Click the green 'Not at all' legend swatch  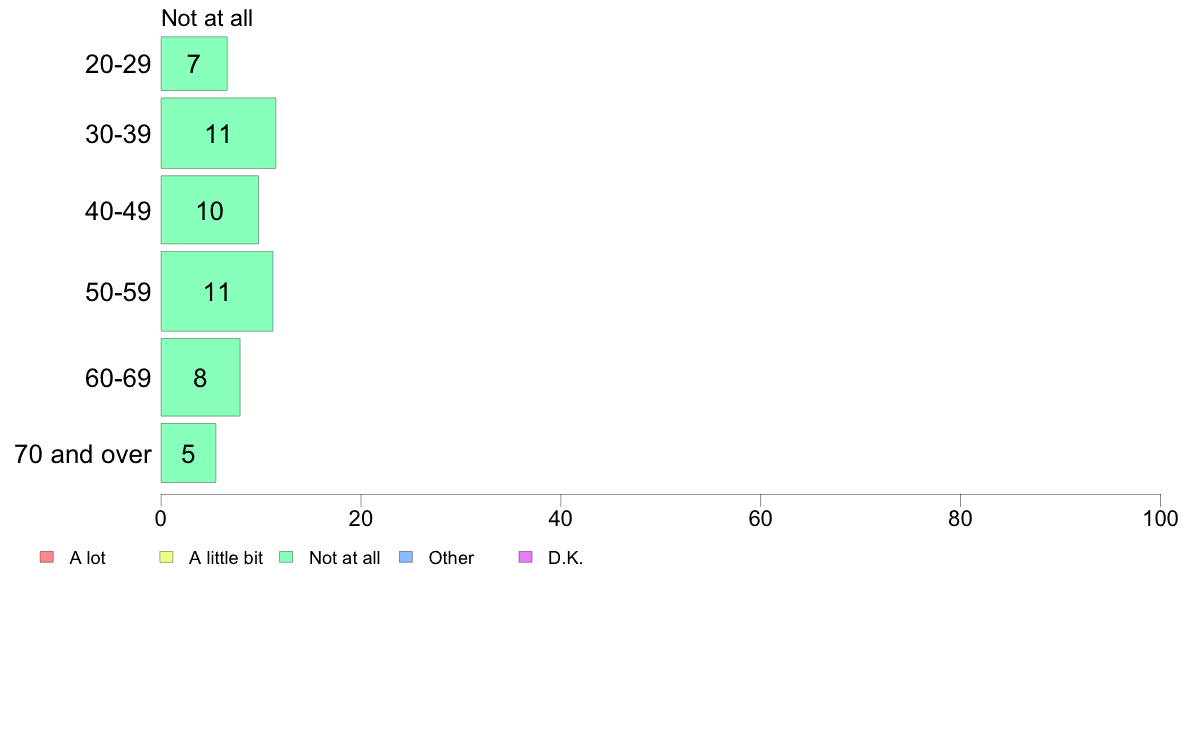(x=286, y=557)
